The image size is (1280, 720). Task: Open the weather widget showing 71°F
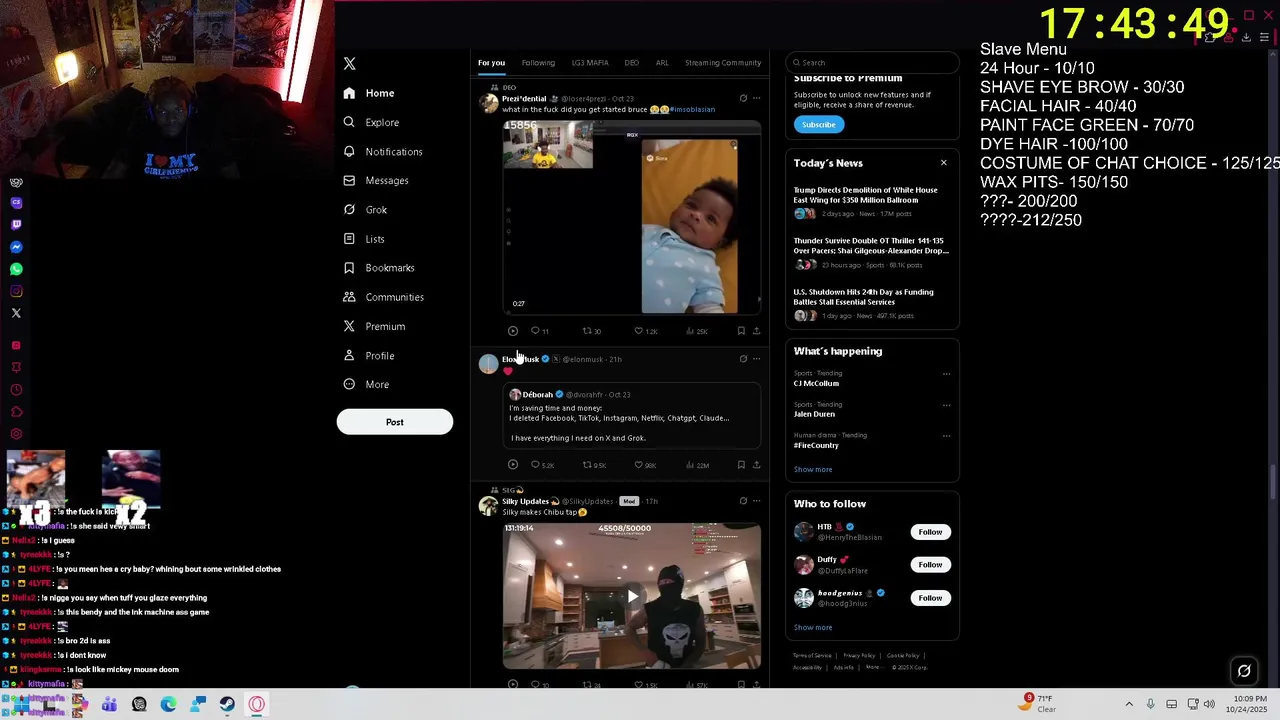click(1039, 704)
